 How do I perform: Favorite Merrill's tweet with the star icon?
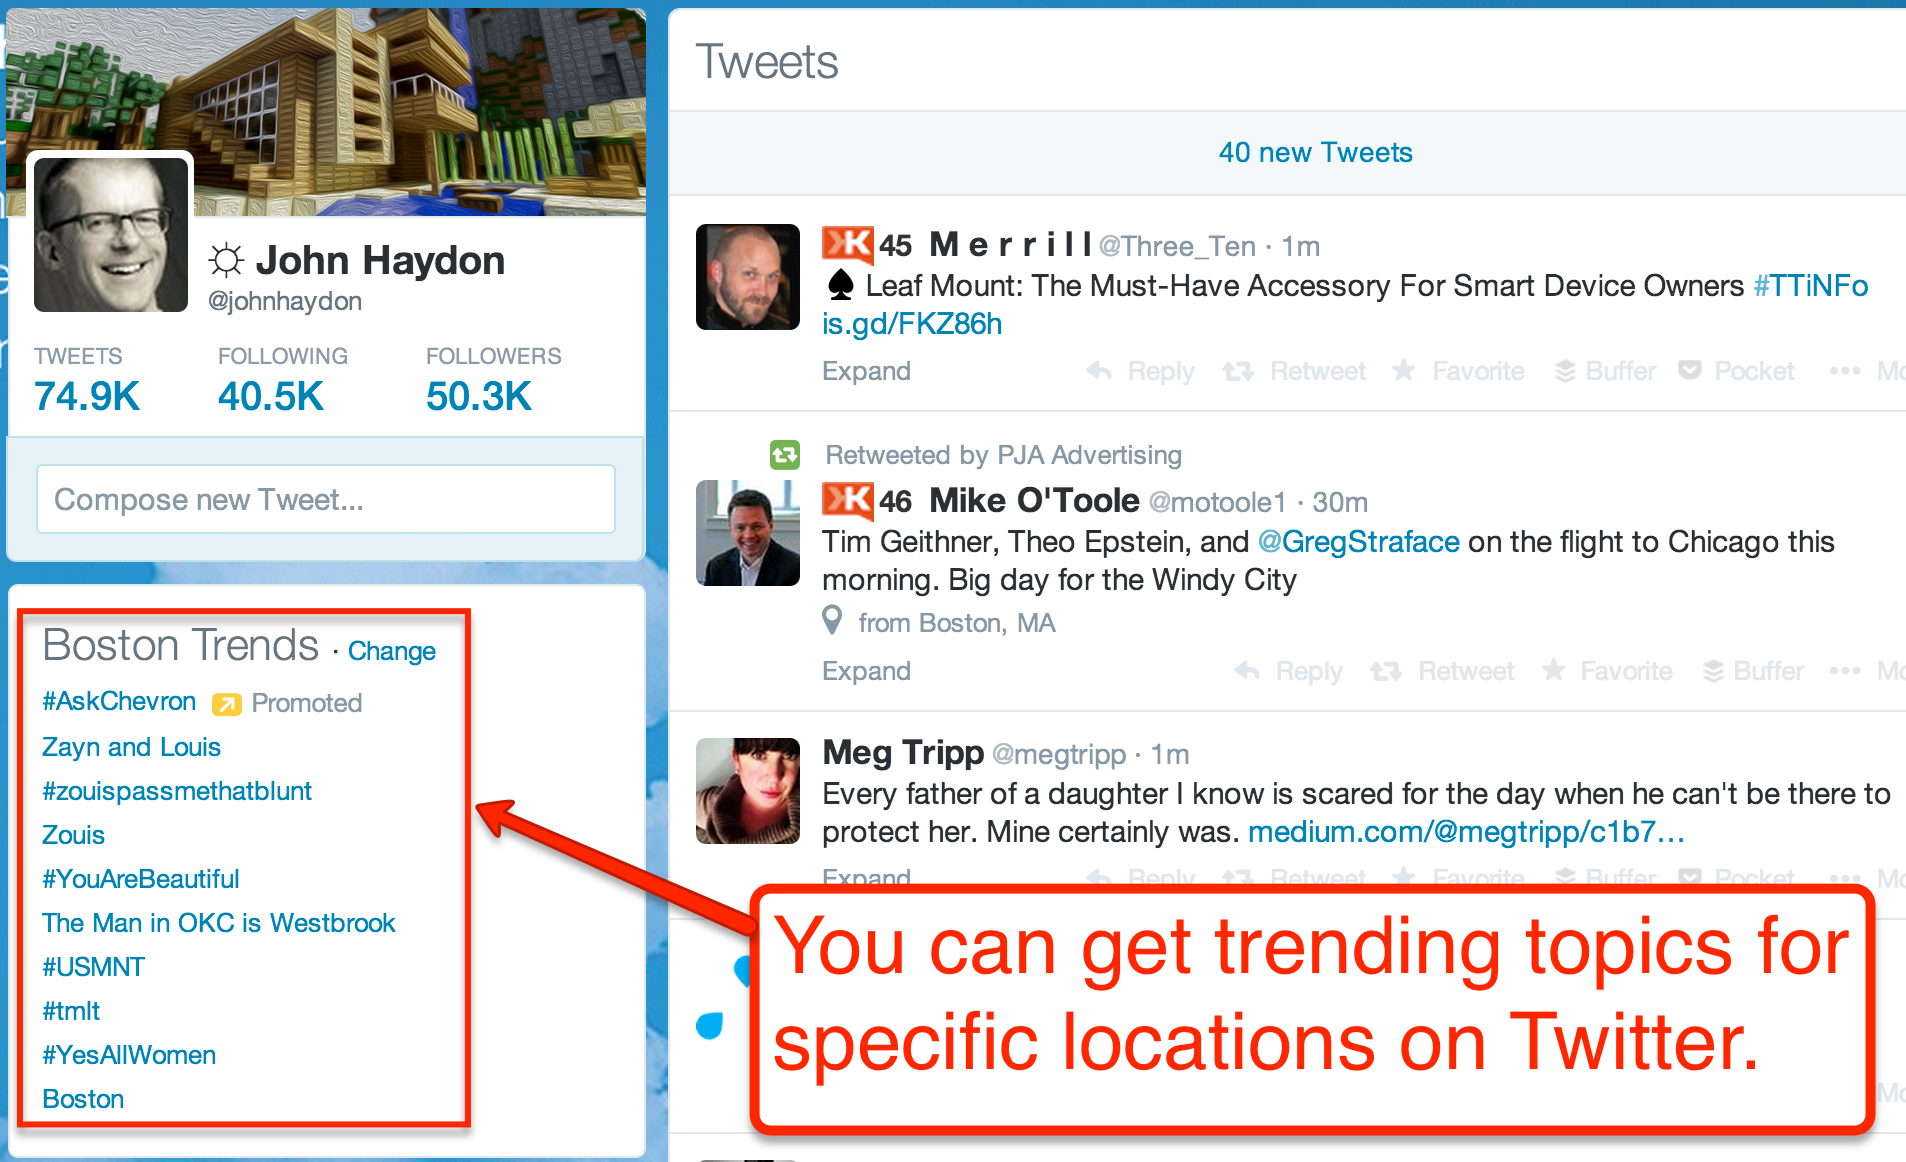[x=1404, y=370]
